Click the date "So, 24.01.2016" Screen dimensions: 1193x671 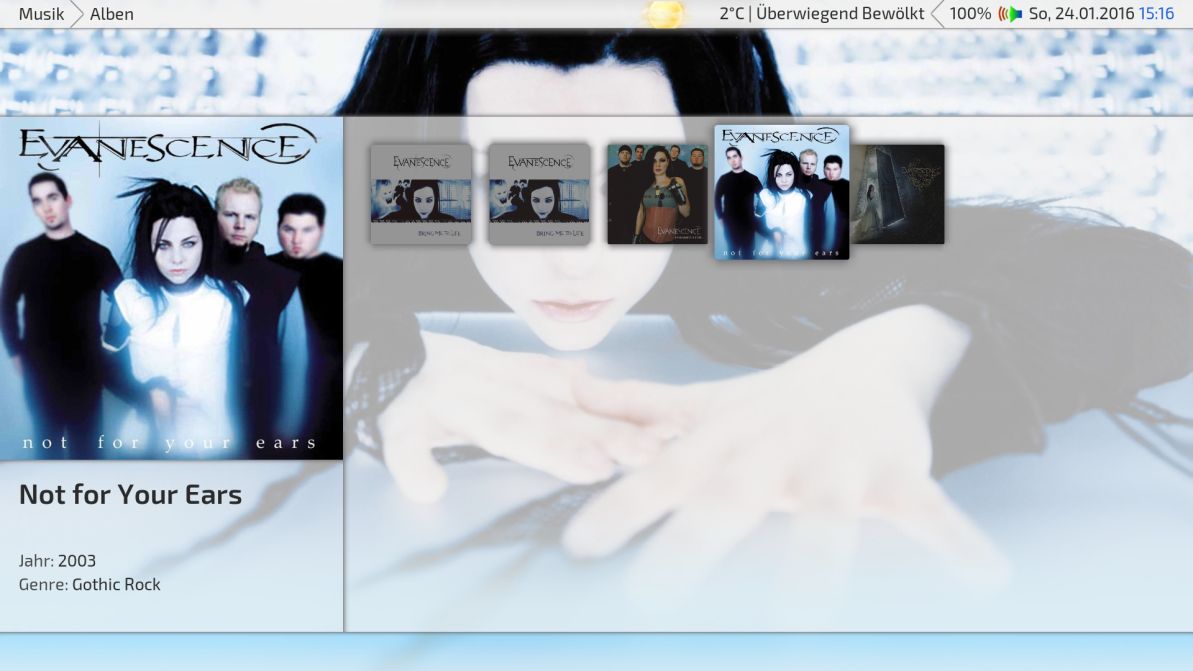(x=1081, y=14)
